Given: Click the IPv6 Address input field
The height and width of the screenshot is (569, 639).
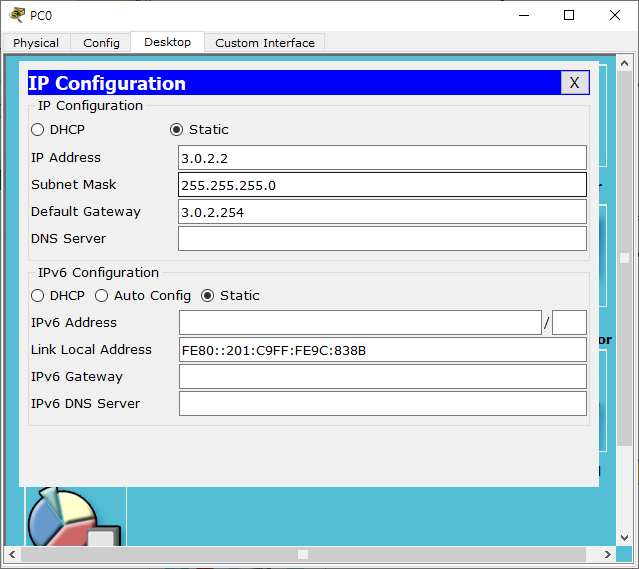Looking at the screenshot, I should (x=360, y=322).
